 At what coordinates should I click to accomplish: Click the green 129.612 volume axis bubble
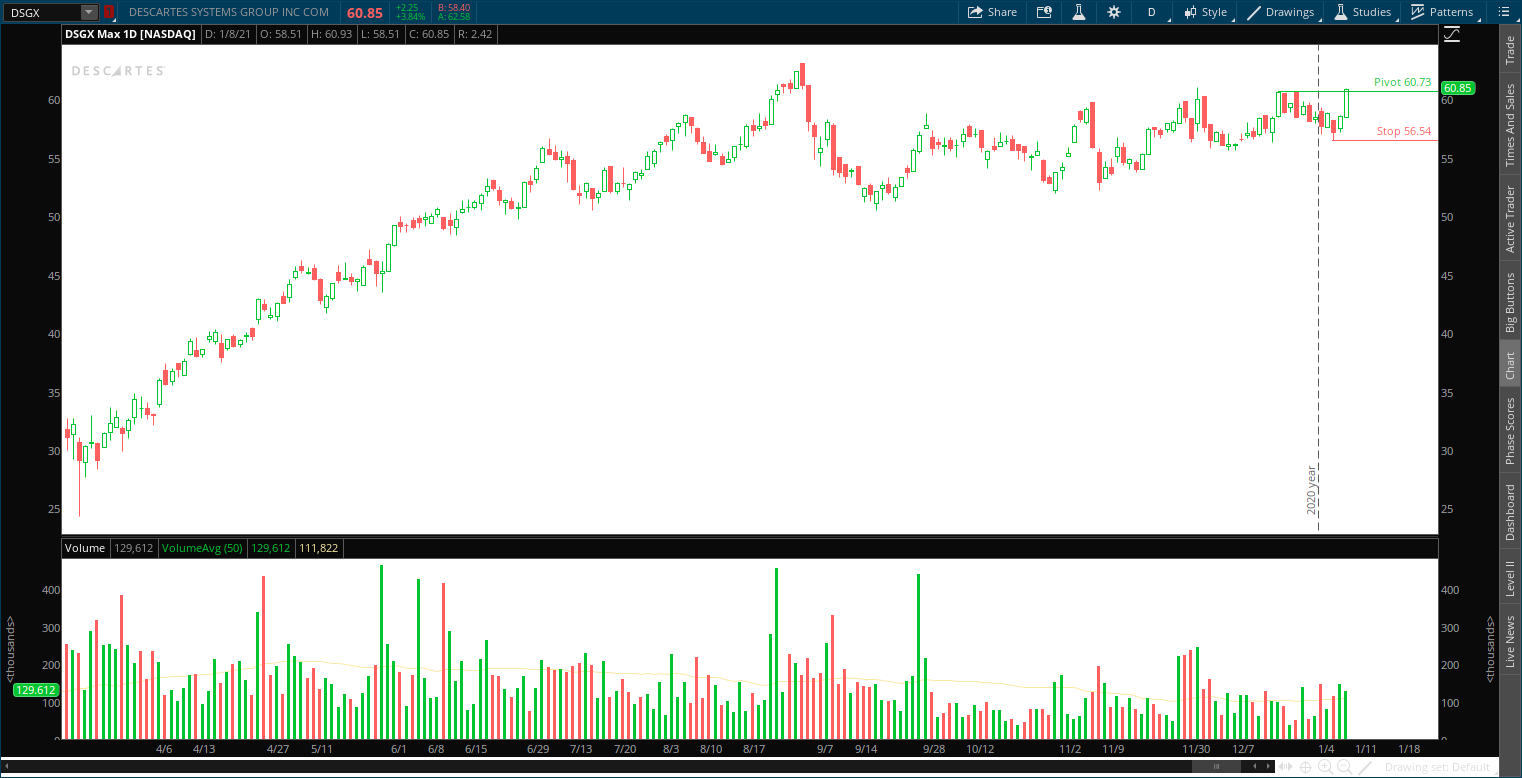(35, 690)
